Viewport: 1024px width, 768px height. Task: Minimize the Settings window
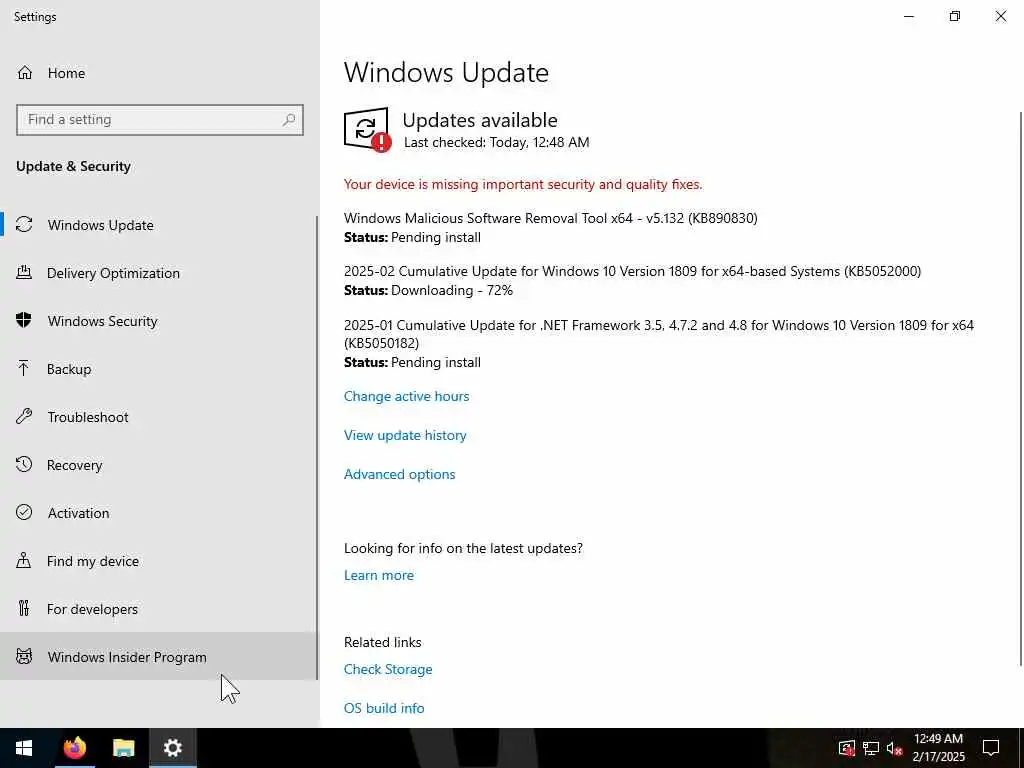pyautogui.click(x=909, y=16)
